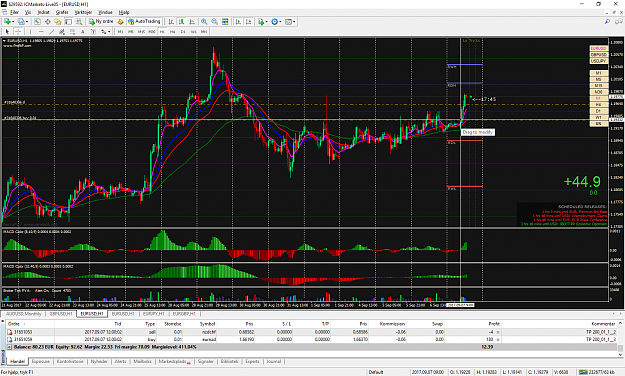This screenshot has height=376, width=625.
Task: Switch to candlestick chart icon
Action: (x=181, y=22)
